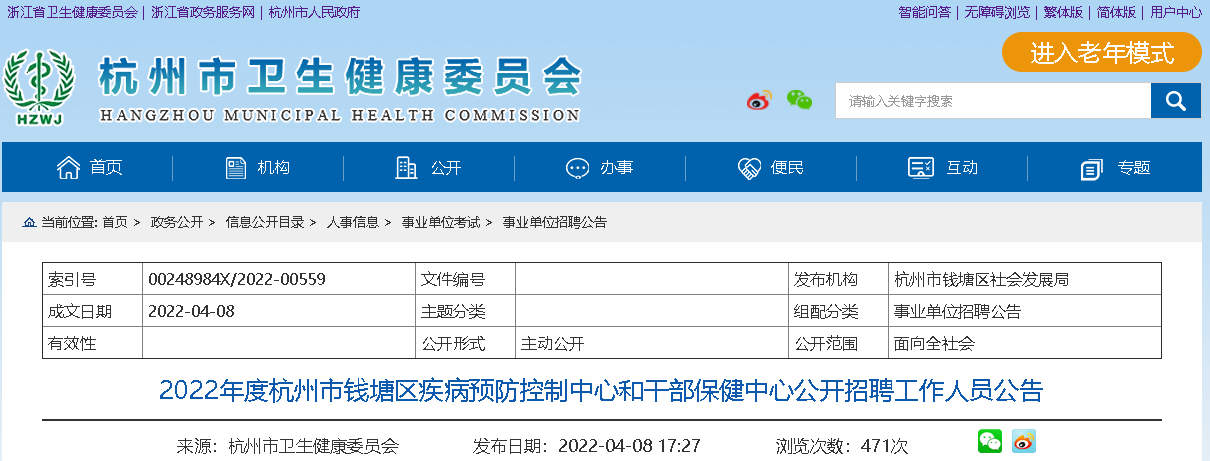Go to 信息公开目录 in breadcrumb
Image resolution: width=1210 pixels, height=461 pixels.
(265, 222)
